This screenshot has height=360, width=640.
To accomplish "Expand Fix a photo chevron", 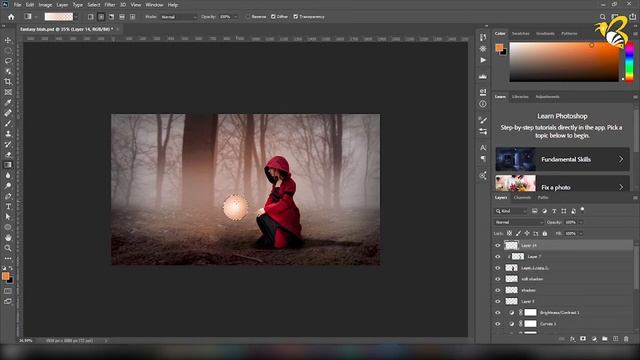I will (x=621, y=187).
